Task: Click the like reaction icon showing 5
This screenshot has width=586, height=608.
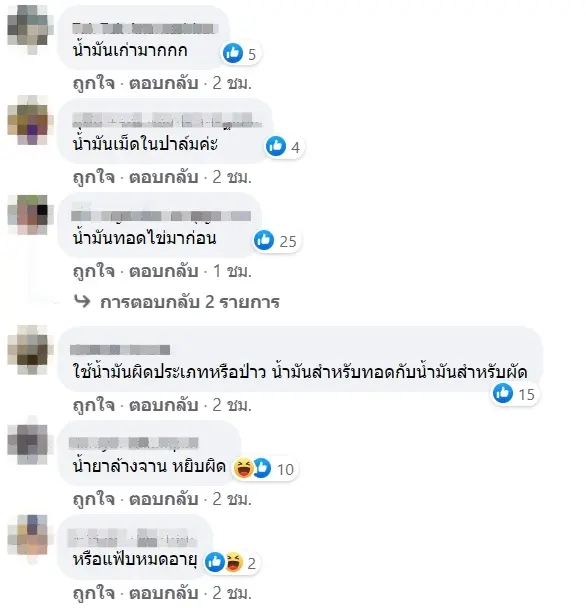Action: coord(233,53)
